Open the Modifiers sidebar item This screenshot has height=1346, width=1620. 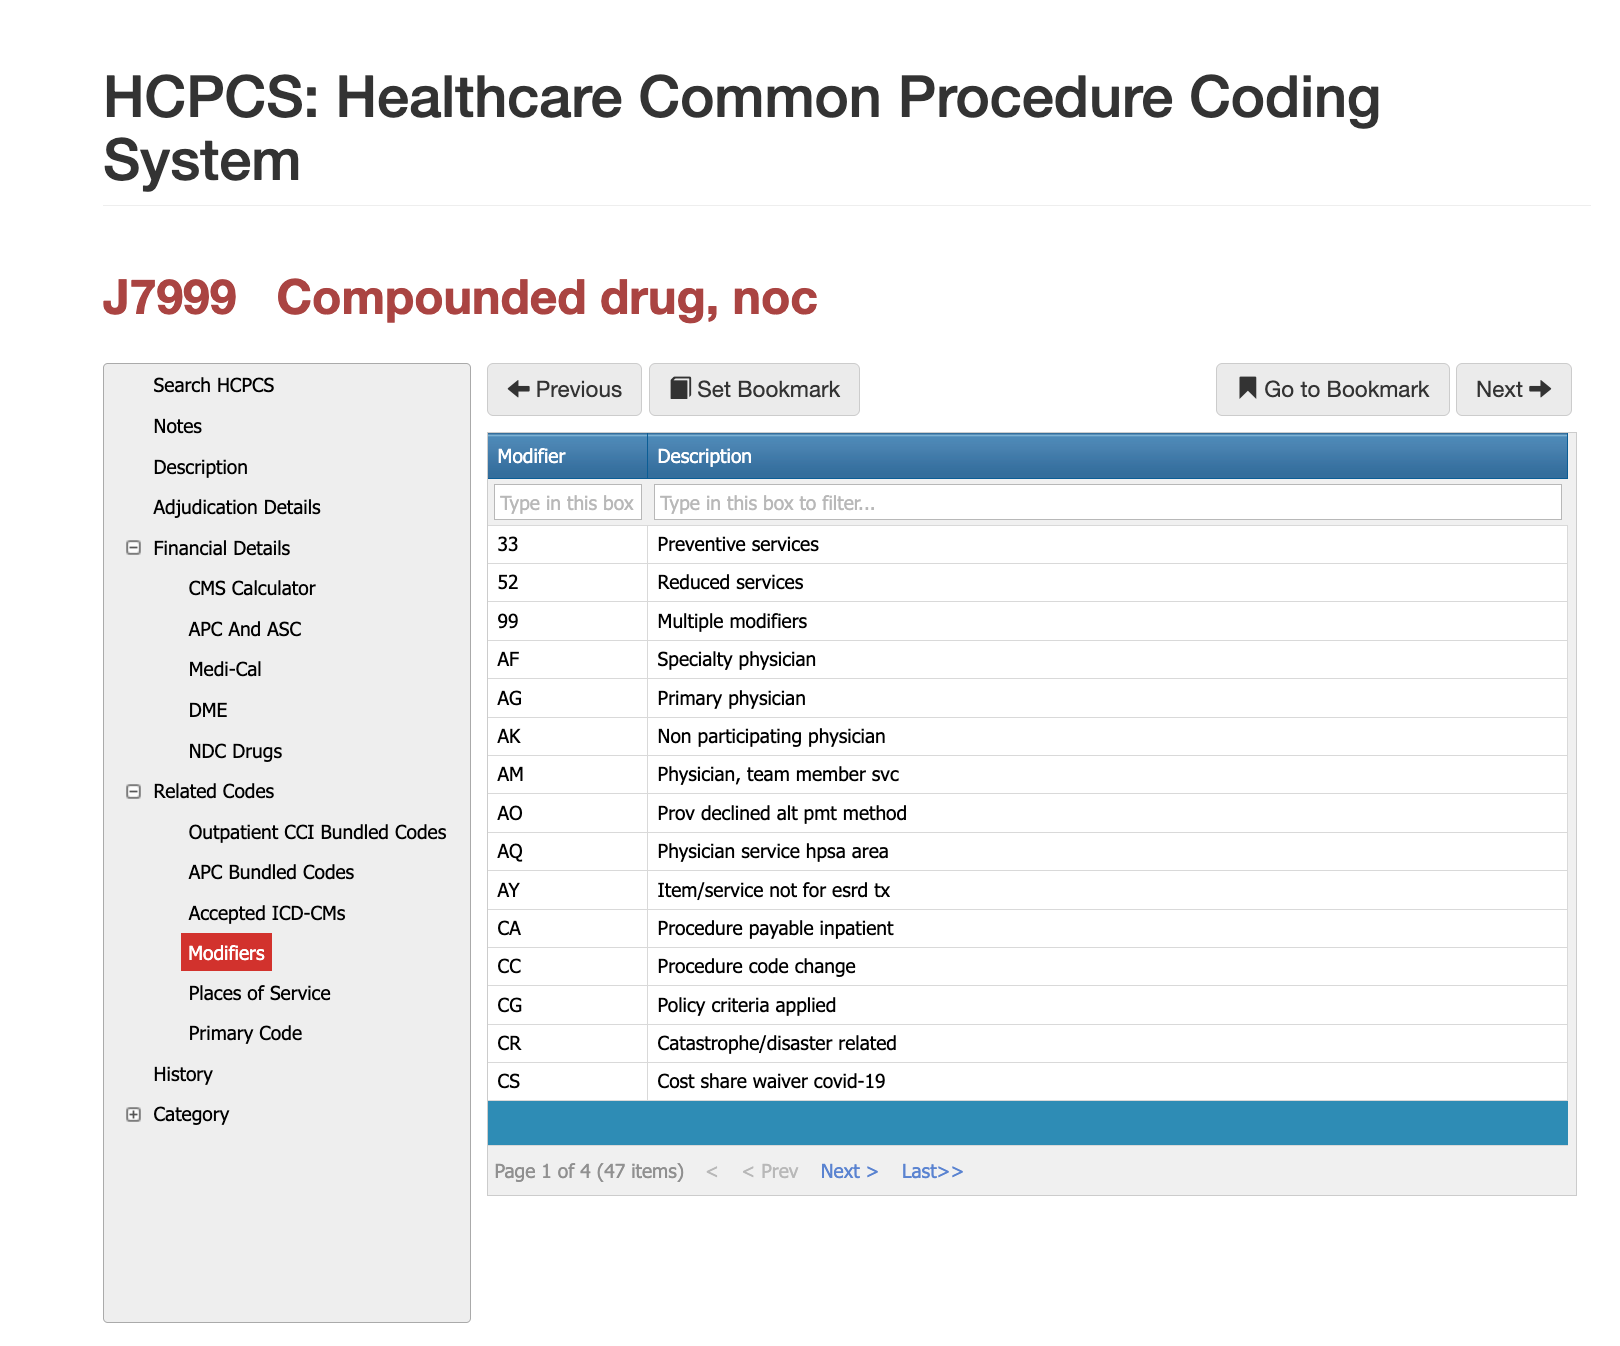pyautogui.click(x=226, y=953)
